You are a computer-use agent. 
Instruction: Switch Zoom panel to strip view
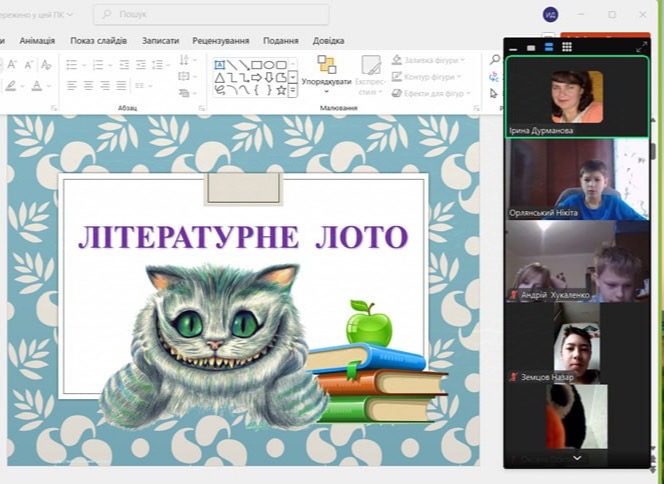click(549, 47)
